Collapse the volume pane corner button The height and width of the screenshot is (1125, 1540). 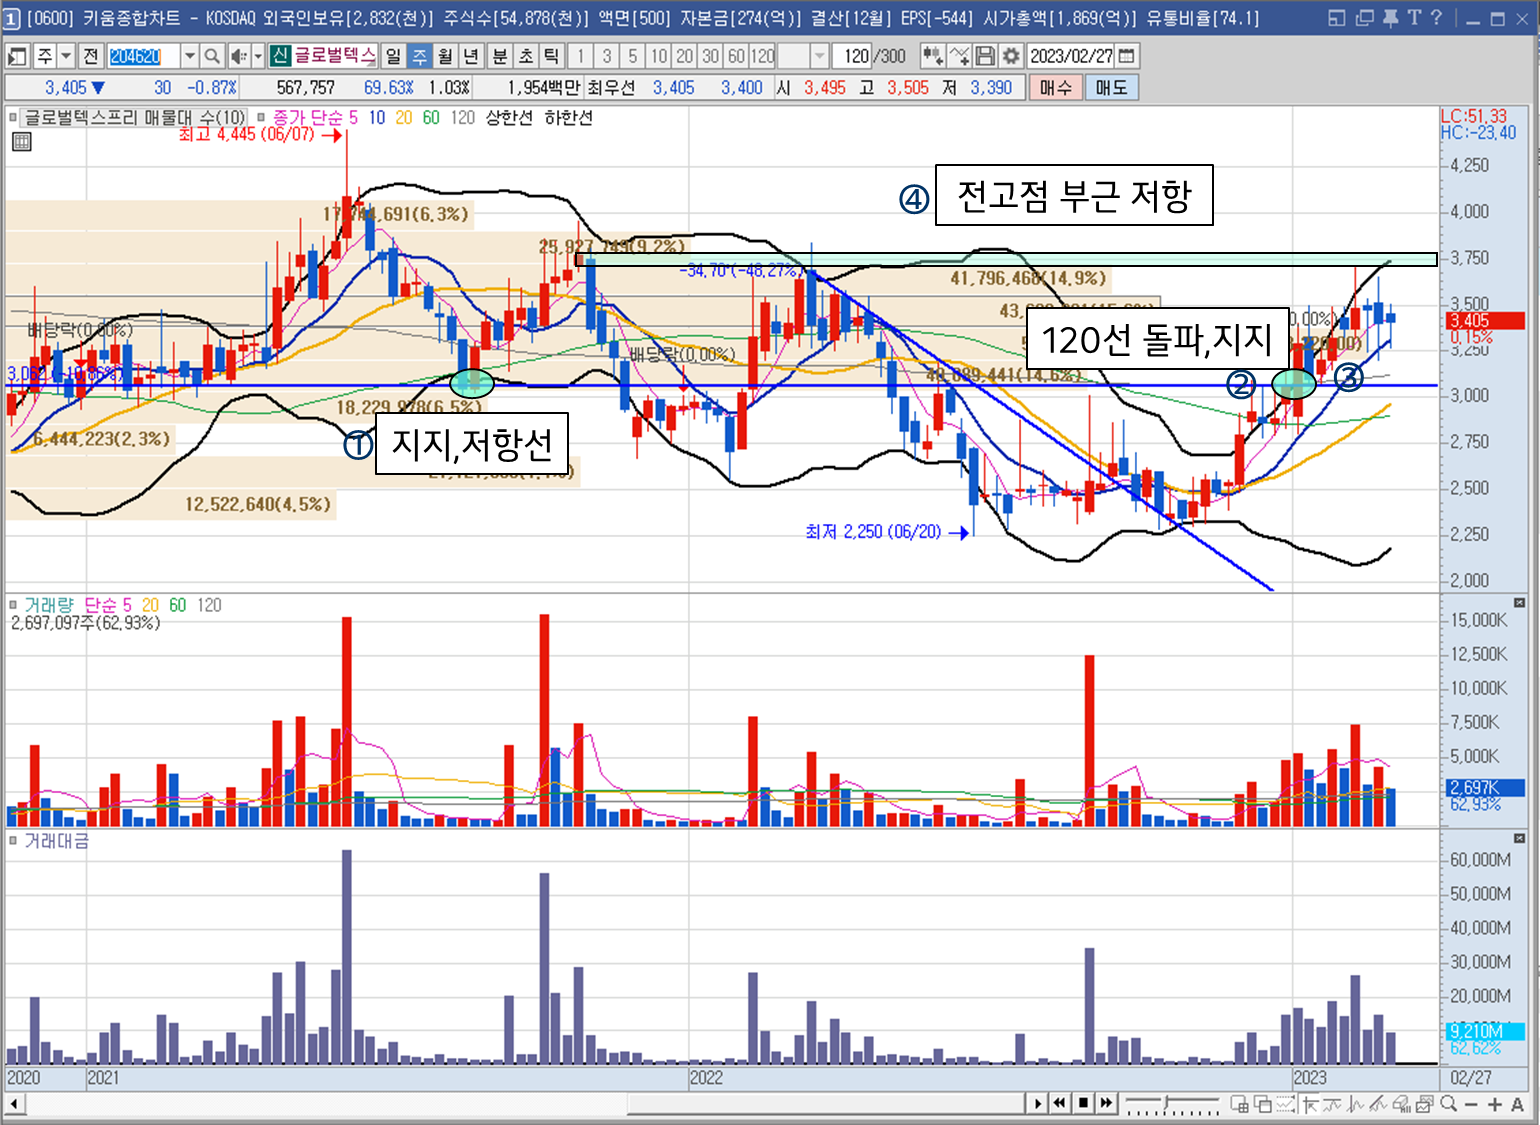pyautogui.click(x=1519, y=602)
